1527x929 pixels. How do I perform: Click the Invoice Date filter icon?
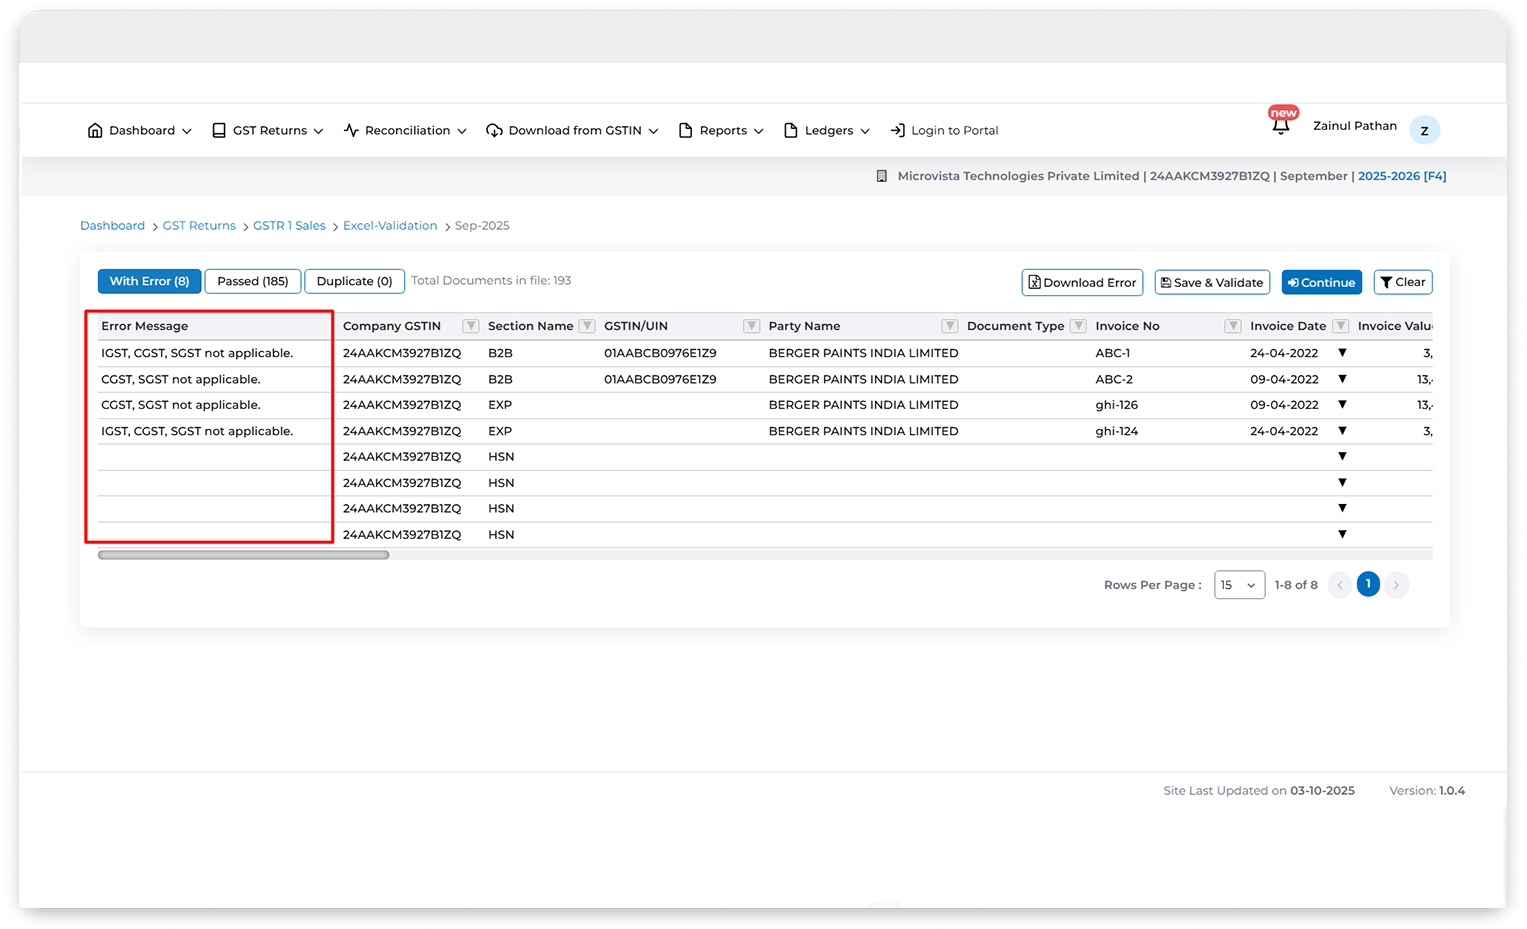point(1340,326)
